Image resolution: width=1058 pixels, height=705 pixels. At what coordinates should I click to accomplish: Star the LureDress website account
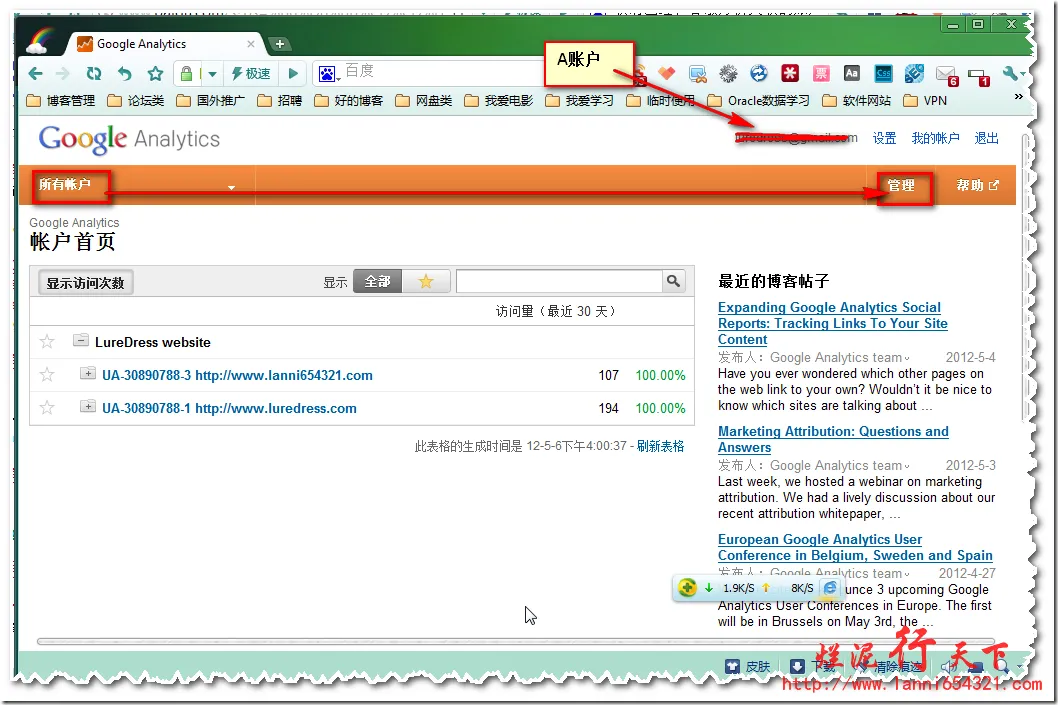point(47,341)
